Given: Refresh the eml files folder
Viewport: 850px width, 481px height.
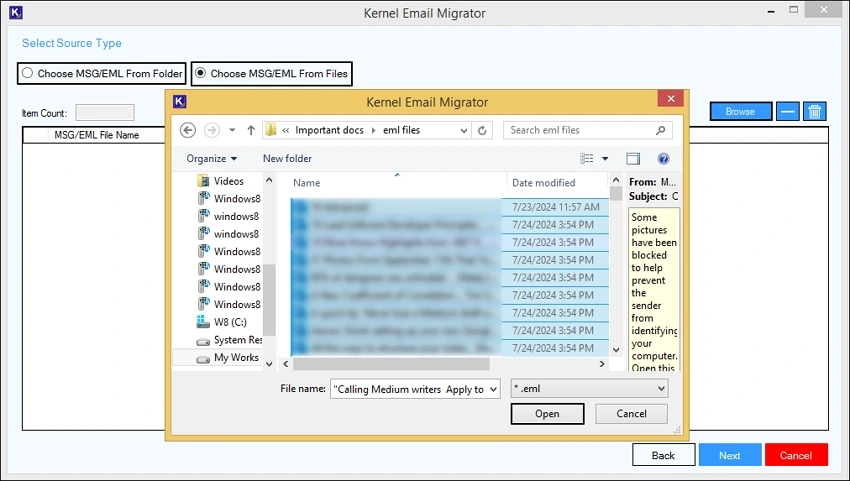Looking at the screenshot, I should click(482, 130).
